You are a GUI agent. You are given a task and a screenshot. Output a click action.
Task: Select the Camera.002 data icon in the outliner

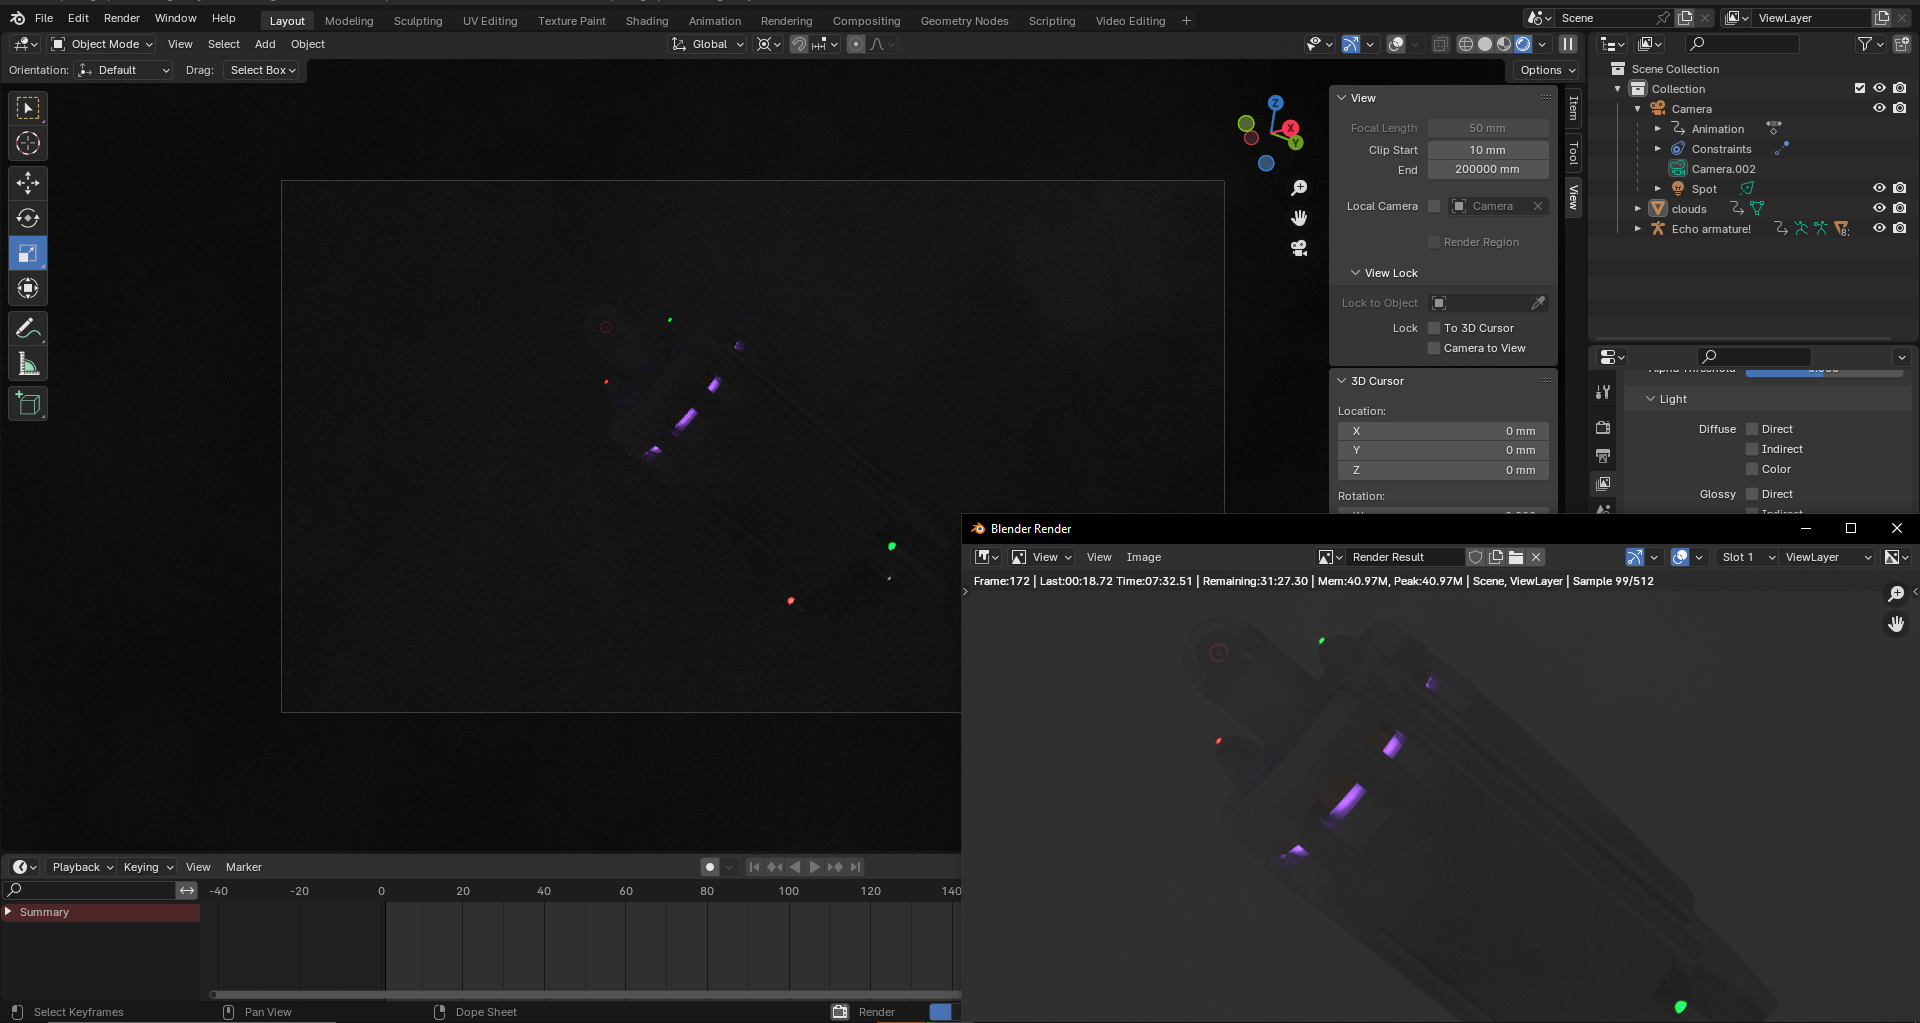coord(1676,168)
